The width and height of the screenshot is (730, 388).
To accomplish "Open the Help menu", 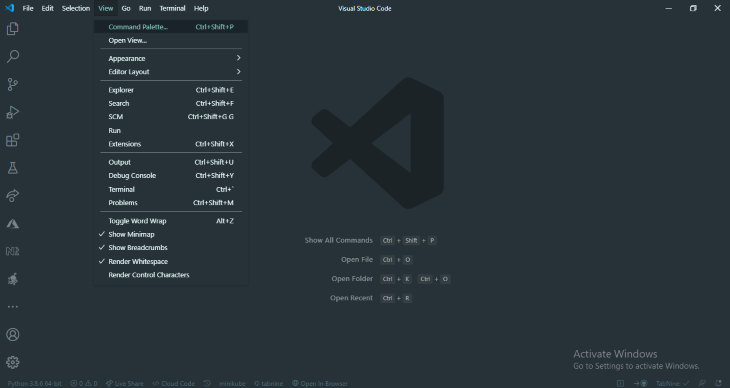I will pos(201,8).
